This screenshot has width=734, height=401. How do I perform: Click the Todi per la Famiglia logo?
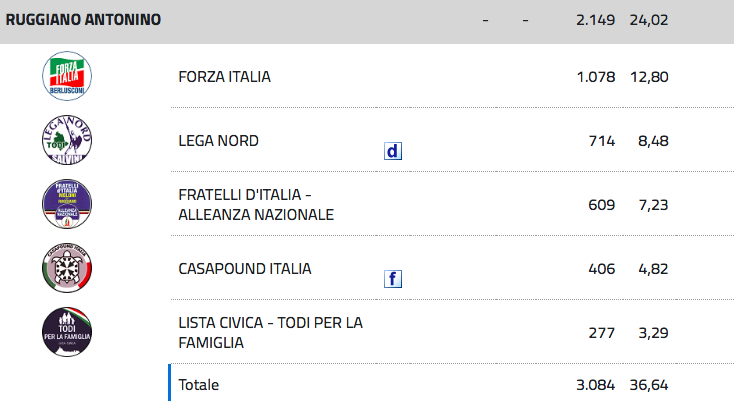pos(67,332)
